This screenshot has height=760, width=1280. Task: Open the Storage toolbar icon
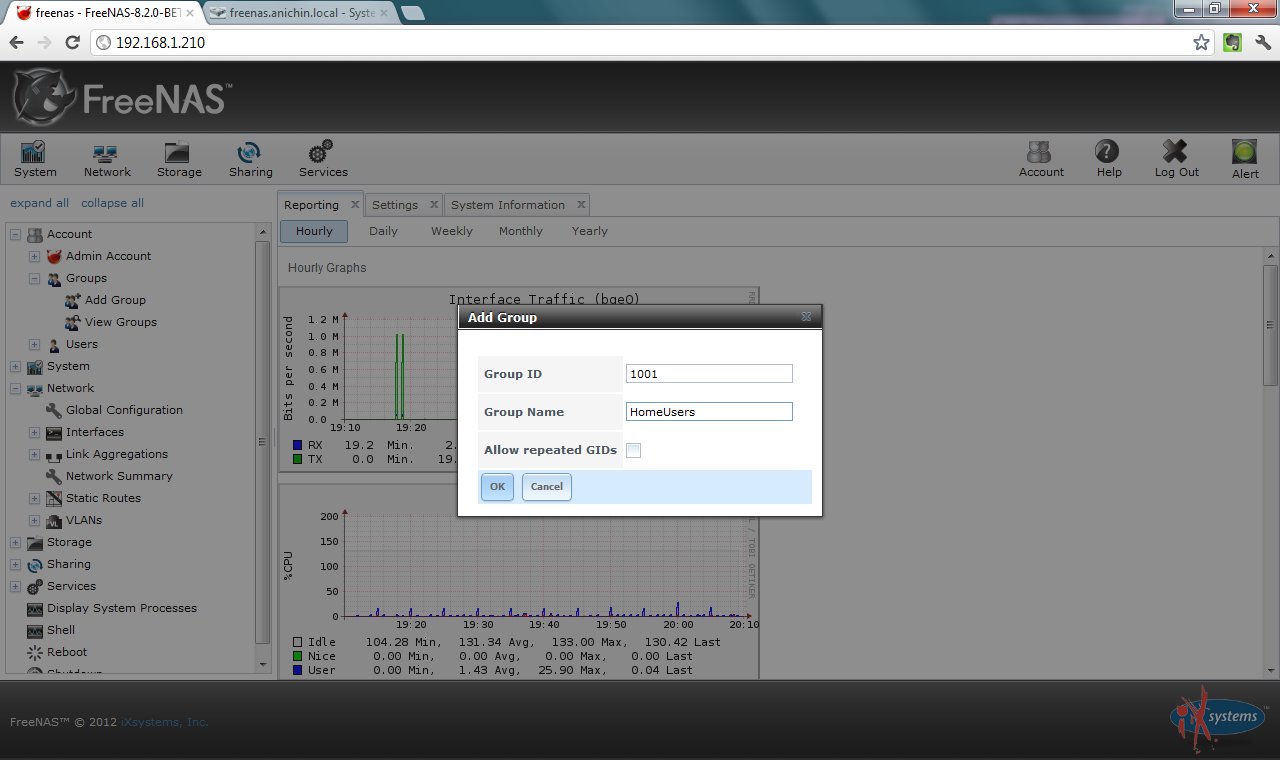point(179,159)
